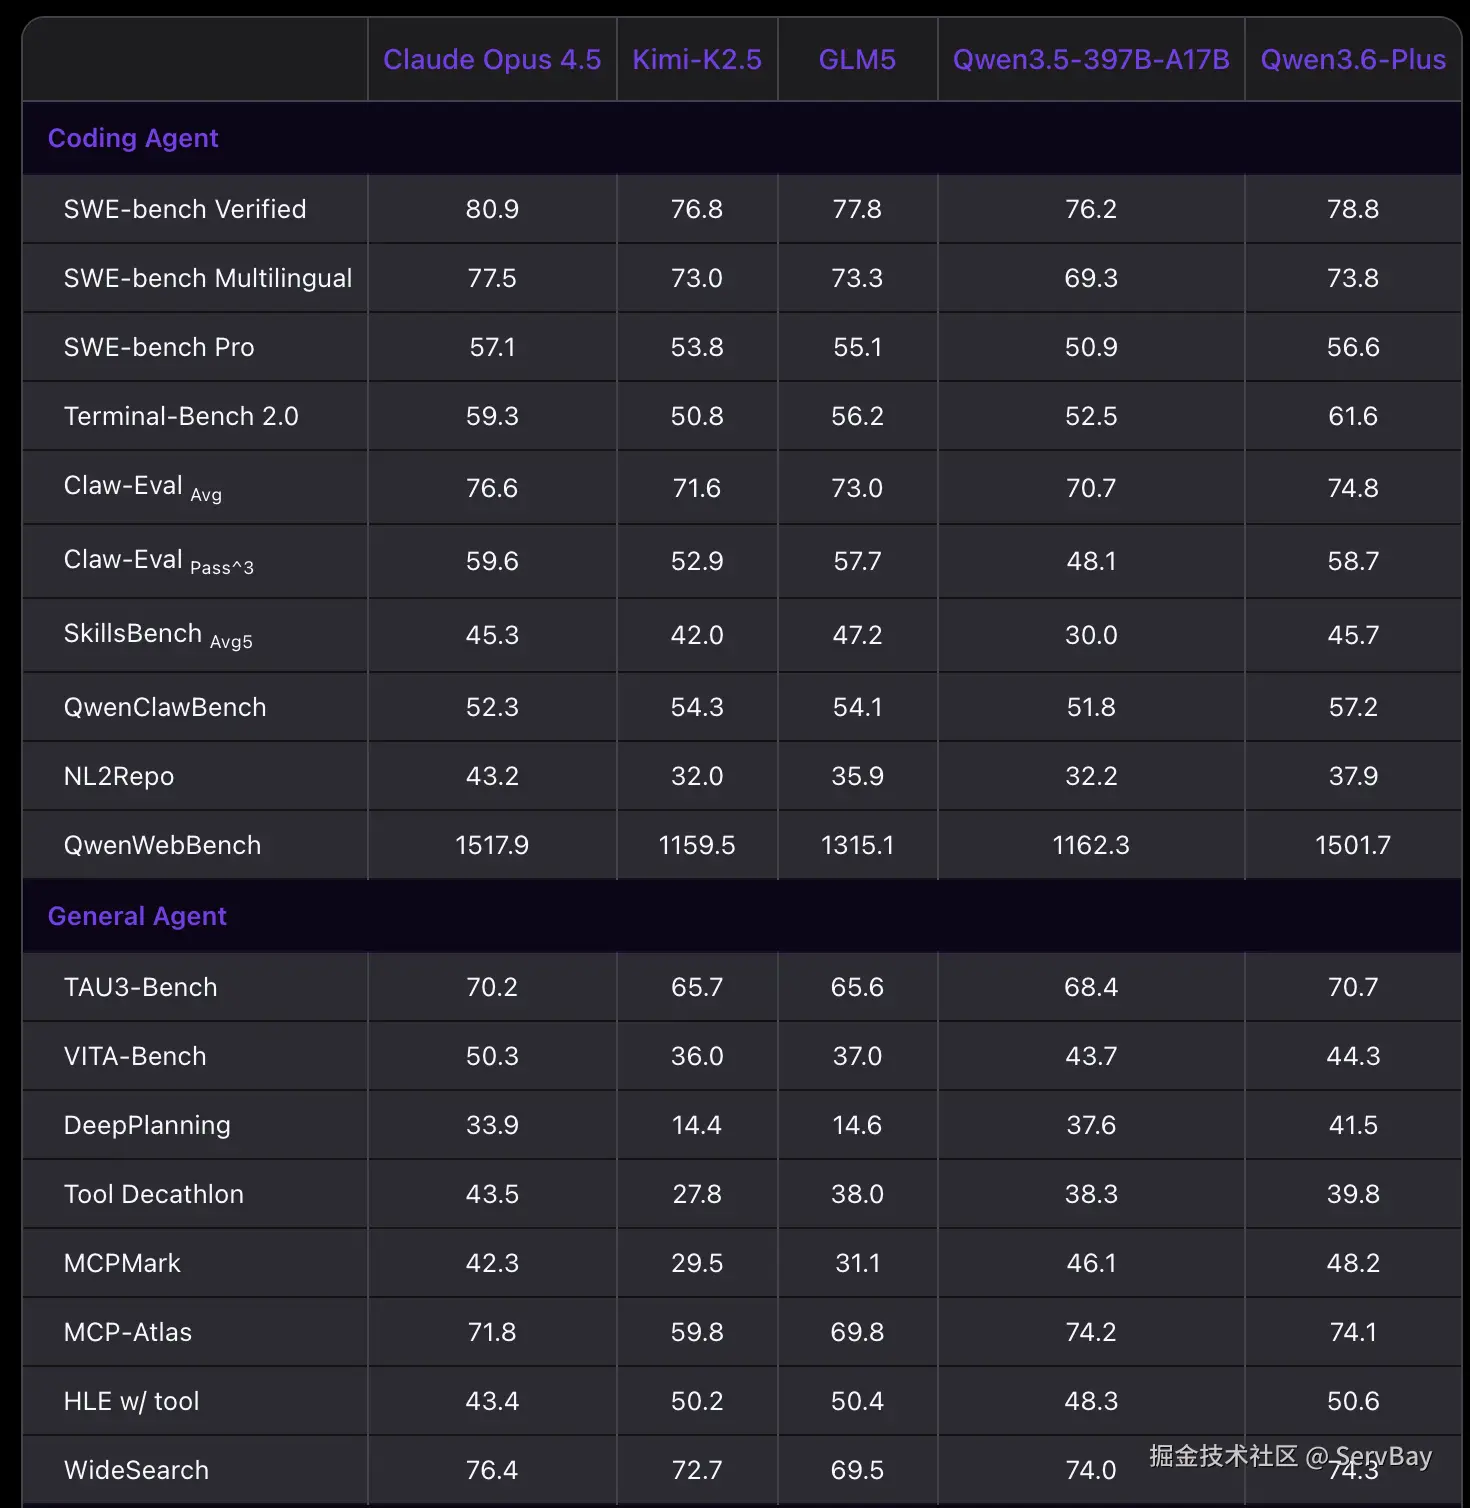Select the NL2Repo row label
This screenshot has height=1508, width=1470.
[119, 776]
